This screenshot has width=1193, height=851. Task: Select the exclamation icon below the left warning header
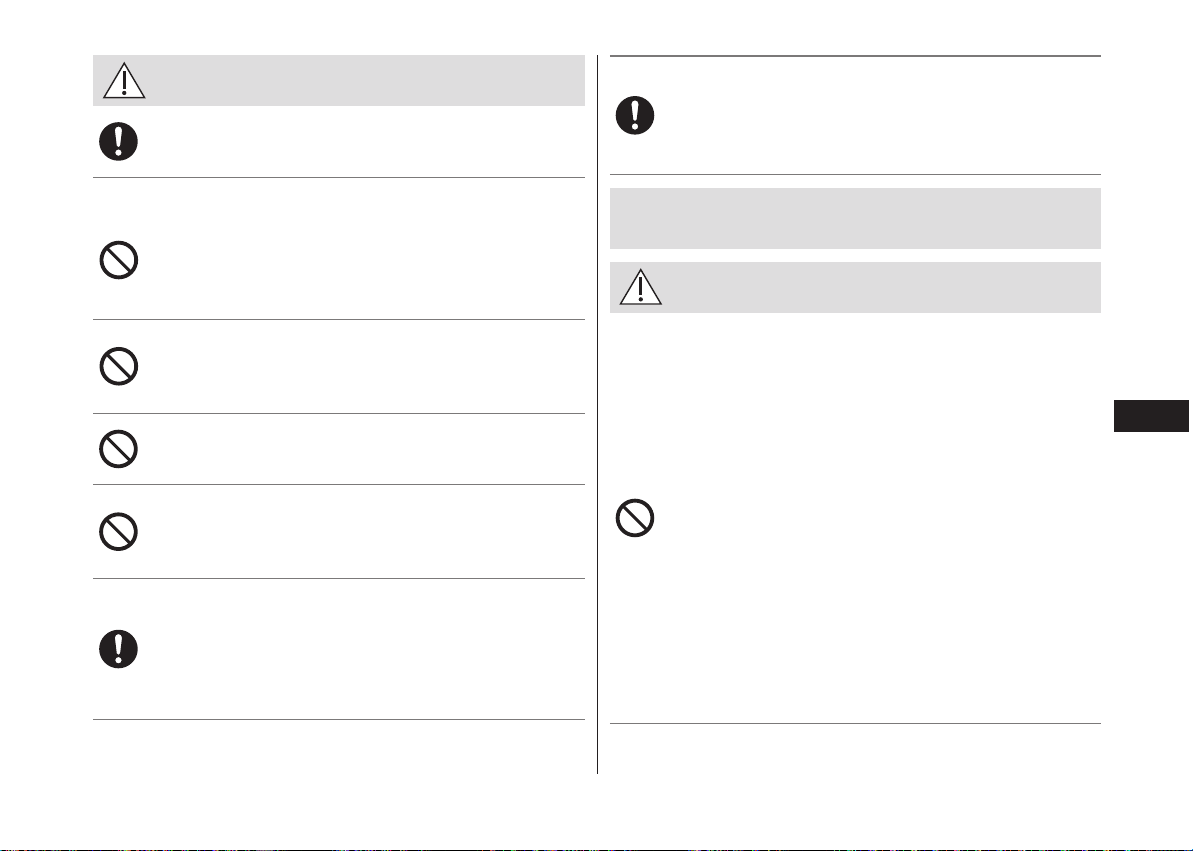(119, 141)
